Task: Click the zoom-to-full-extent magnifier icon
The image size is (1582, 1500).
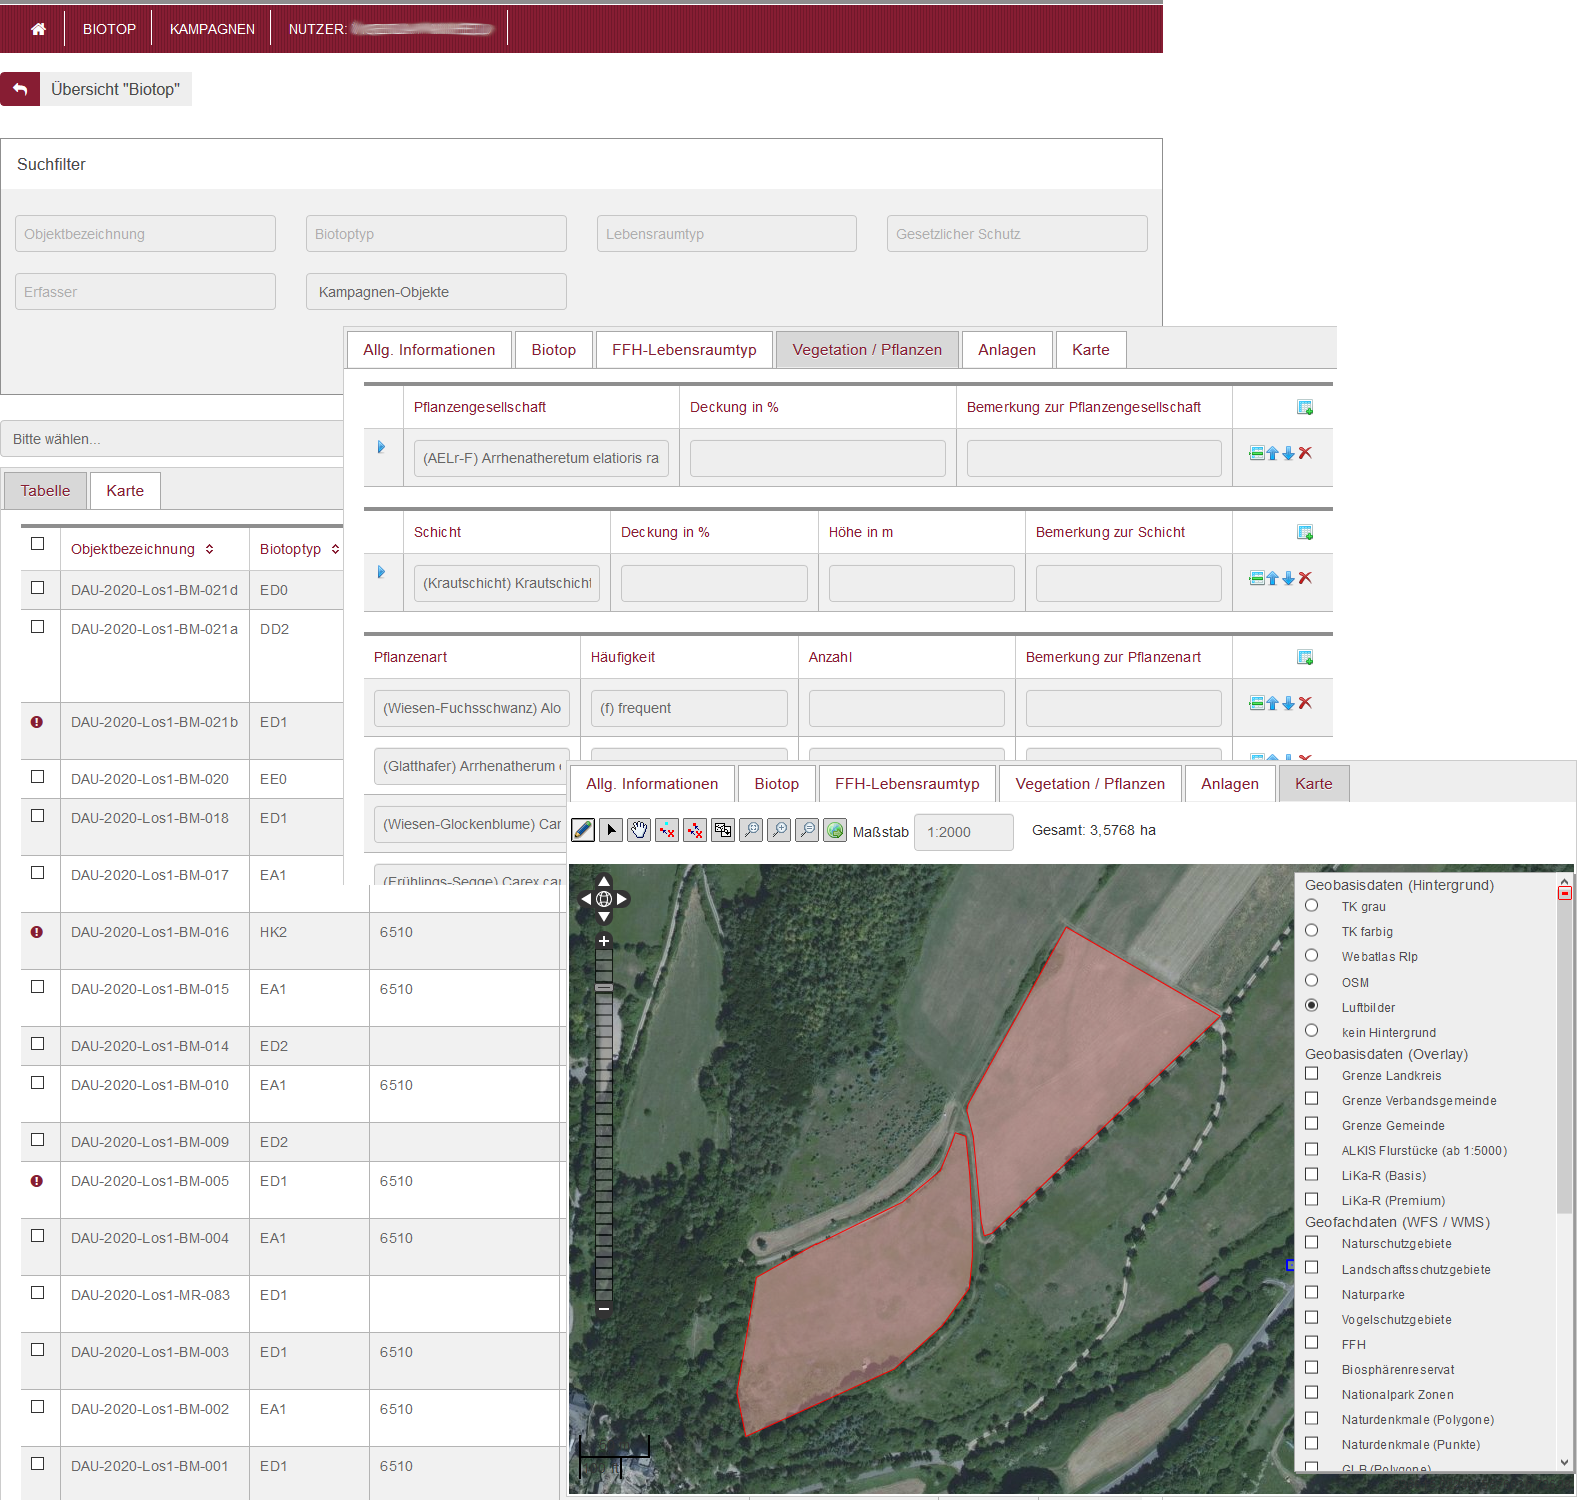Action: click(x=751, y=830)
